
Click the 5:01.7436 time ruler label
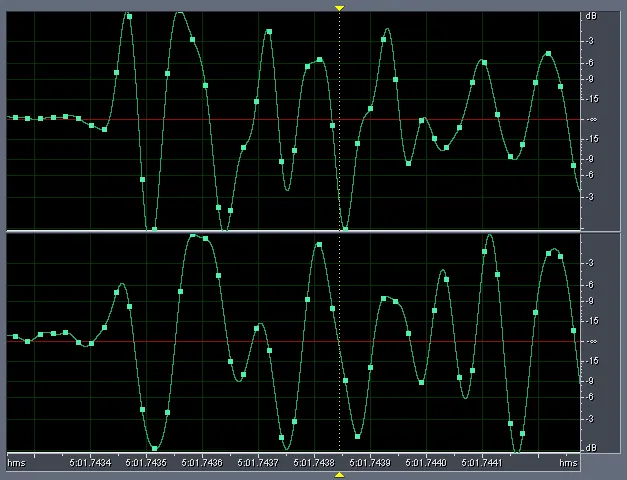pos(202,463)
